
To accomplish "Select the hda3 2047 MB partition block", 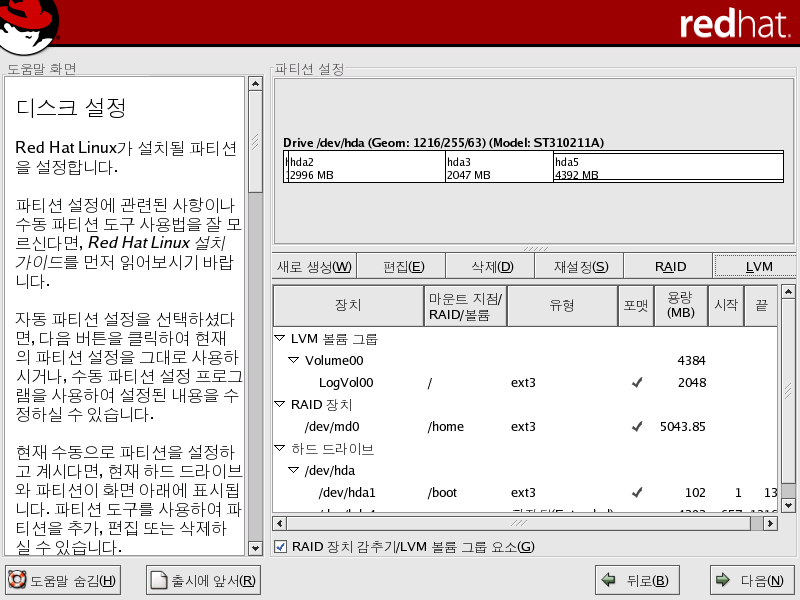I will click(497, 167).
